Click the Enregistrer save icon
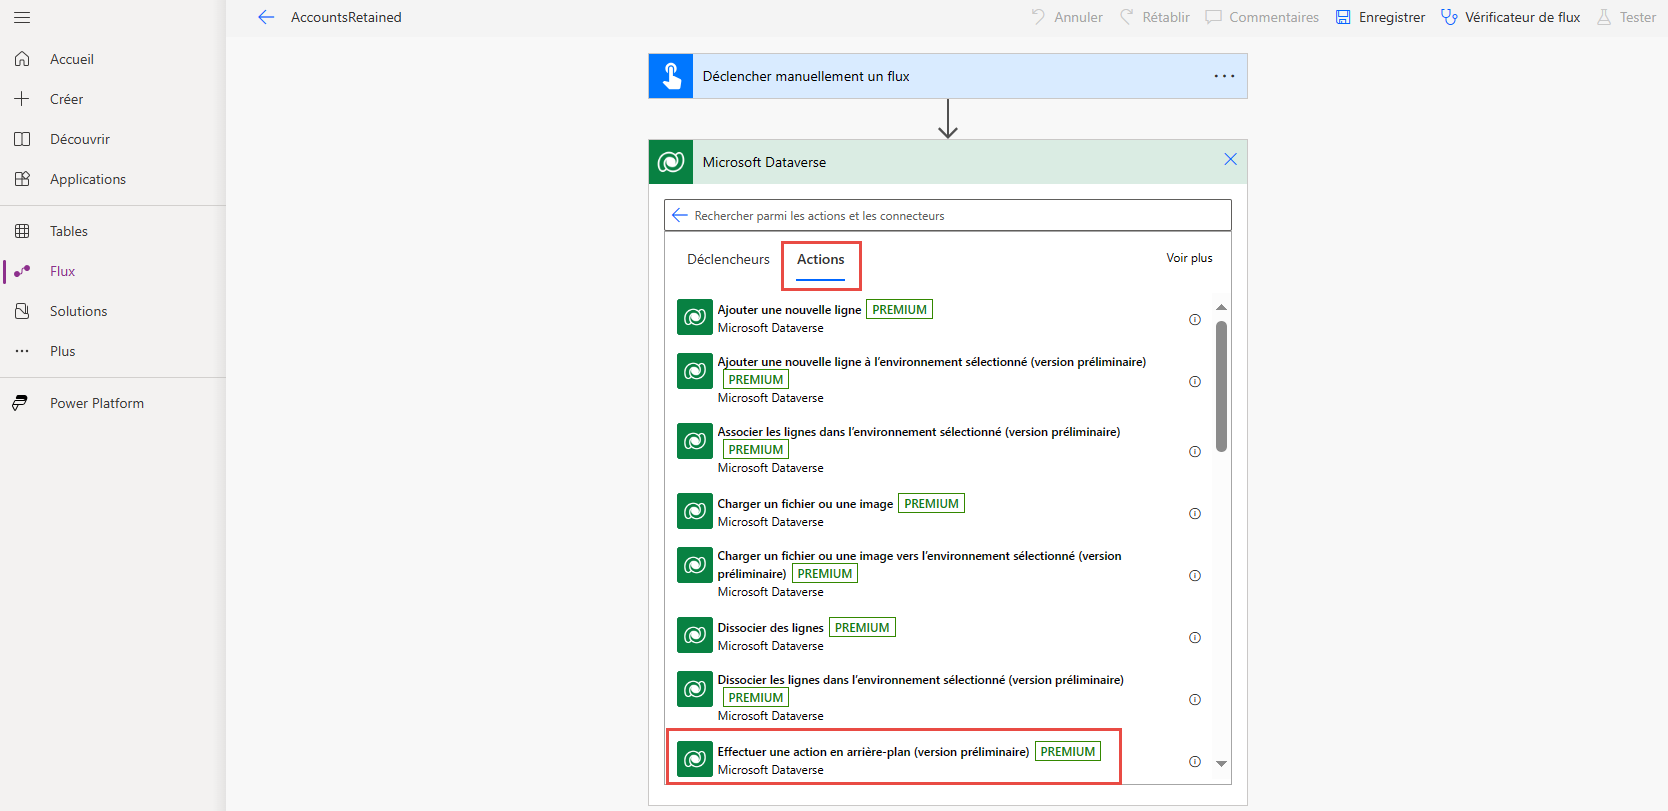 coord(1343,17)
